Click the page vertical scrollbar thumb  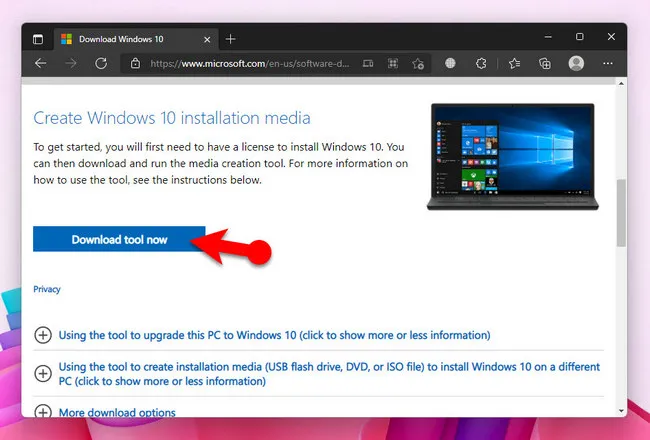pyautogui.click(x=621, y=213)
